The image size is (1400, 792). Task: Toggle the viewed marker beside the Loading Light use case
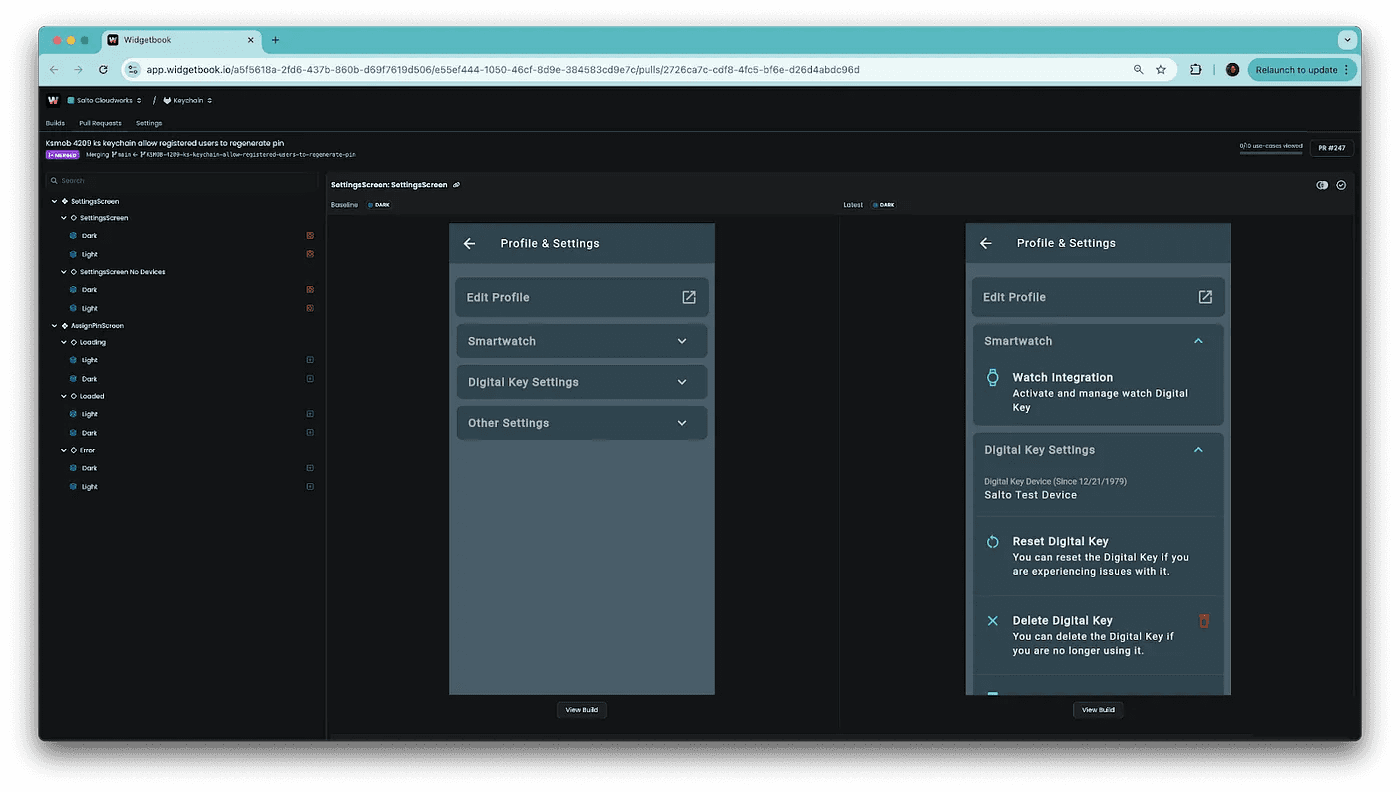(310, 360)
